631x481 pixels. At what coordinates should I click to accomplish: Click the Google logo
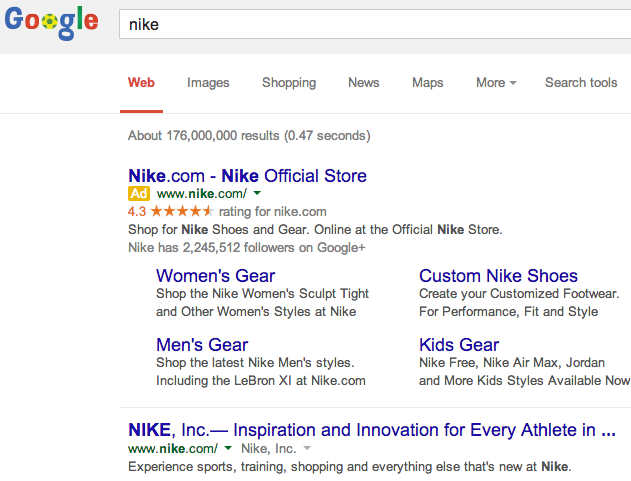52,22
